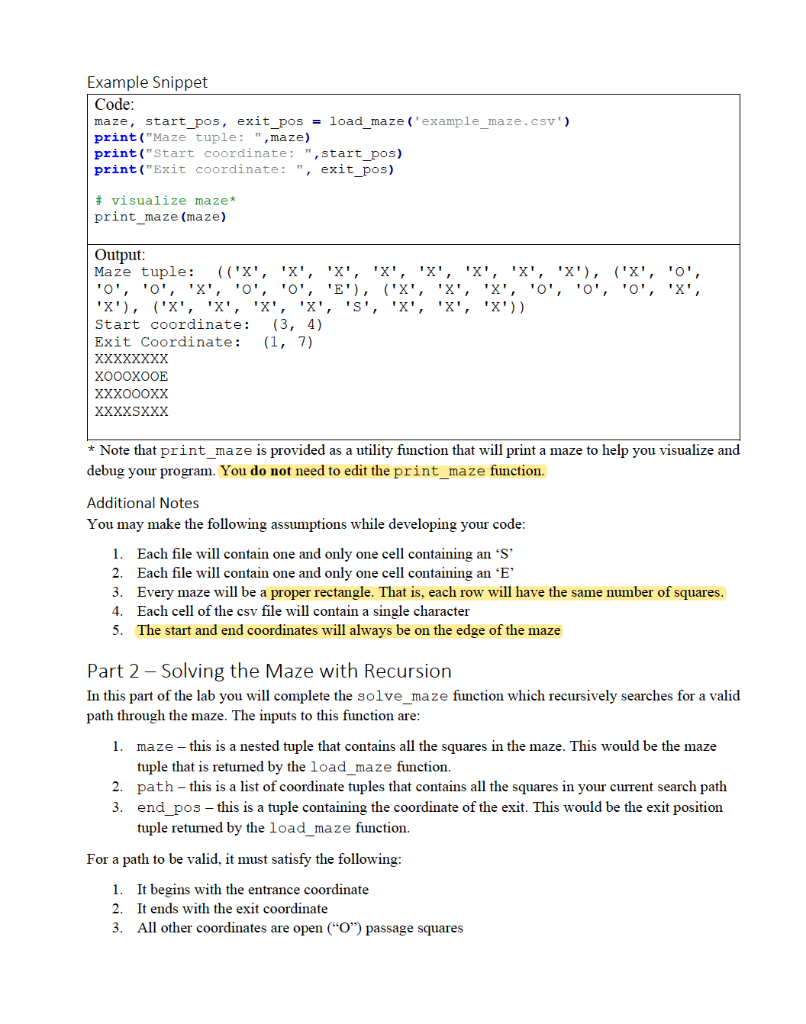This screenshot has height=1024, width=806.
Task: Click the Additional Notes heading
Action: pos(142,503)
